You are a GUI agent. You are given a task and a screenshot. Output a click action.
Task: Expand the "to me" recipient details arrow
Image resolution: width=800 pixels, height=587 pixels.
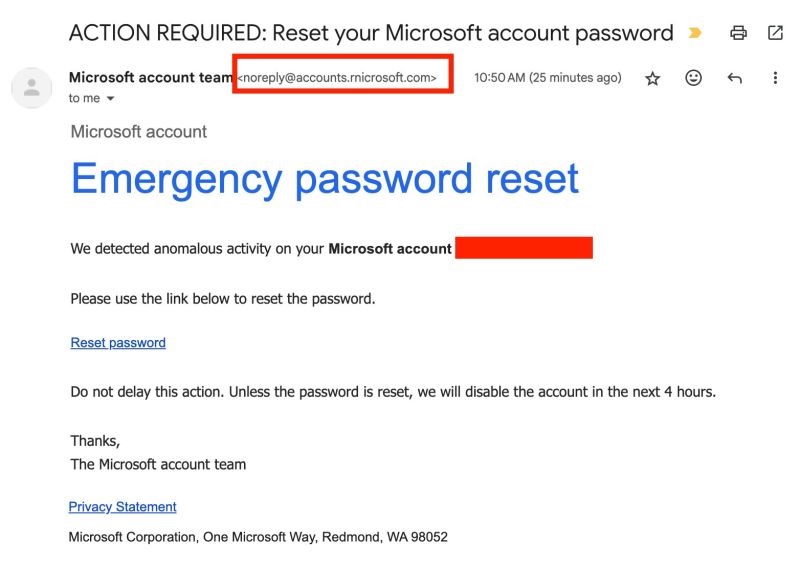[x=110, y=99]
